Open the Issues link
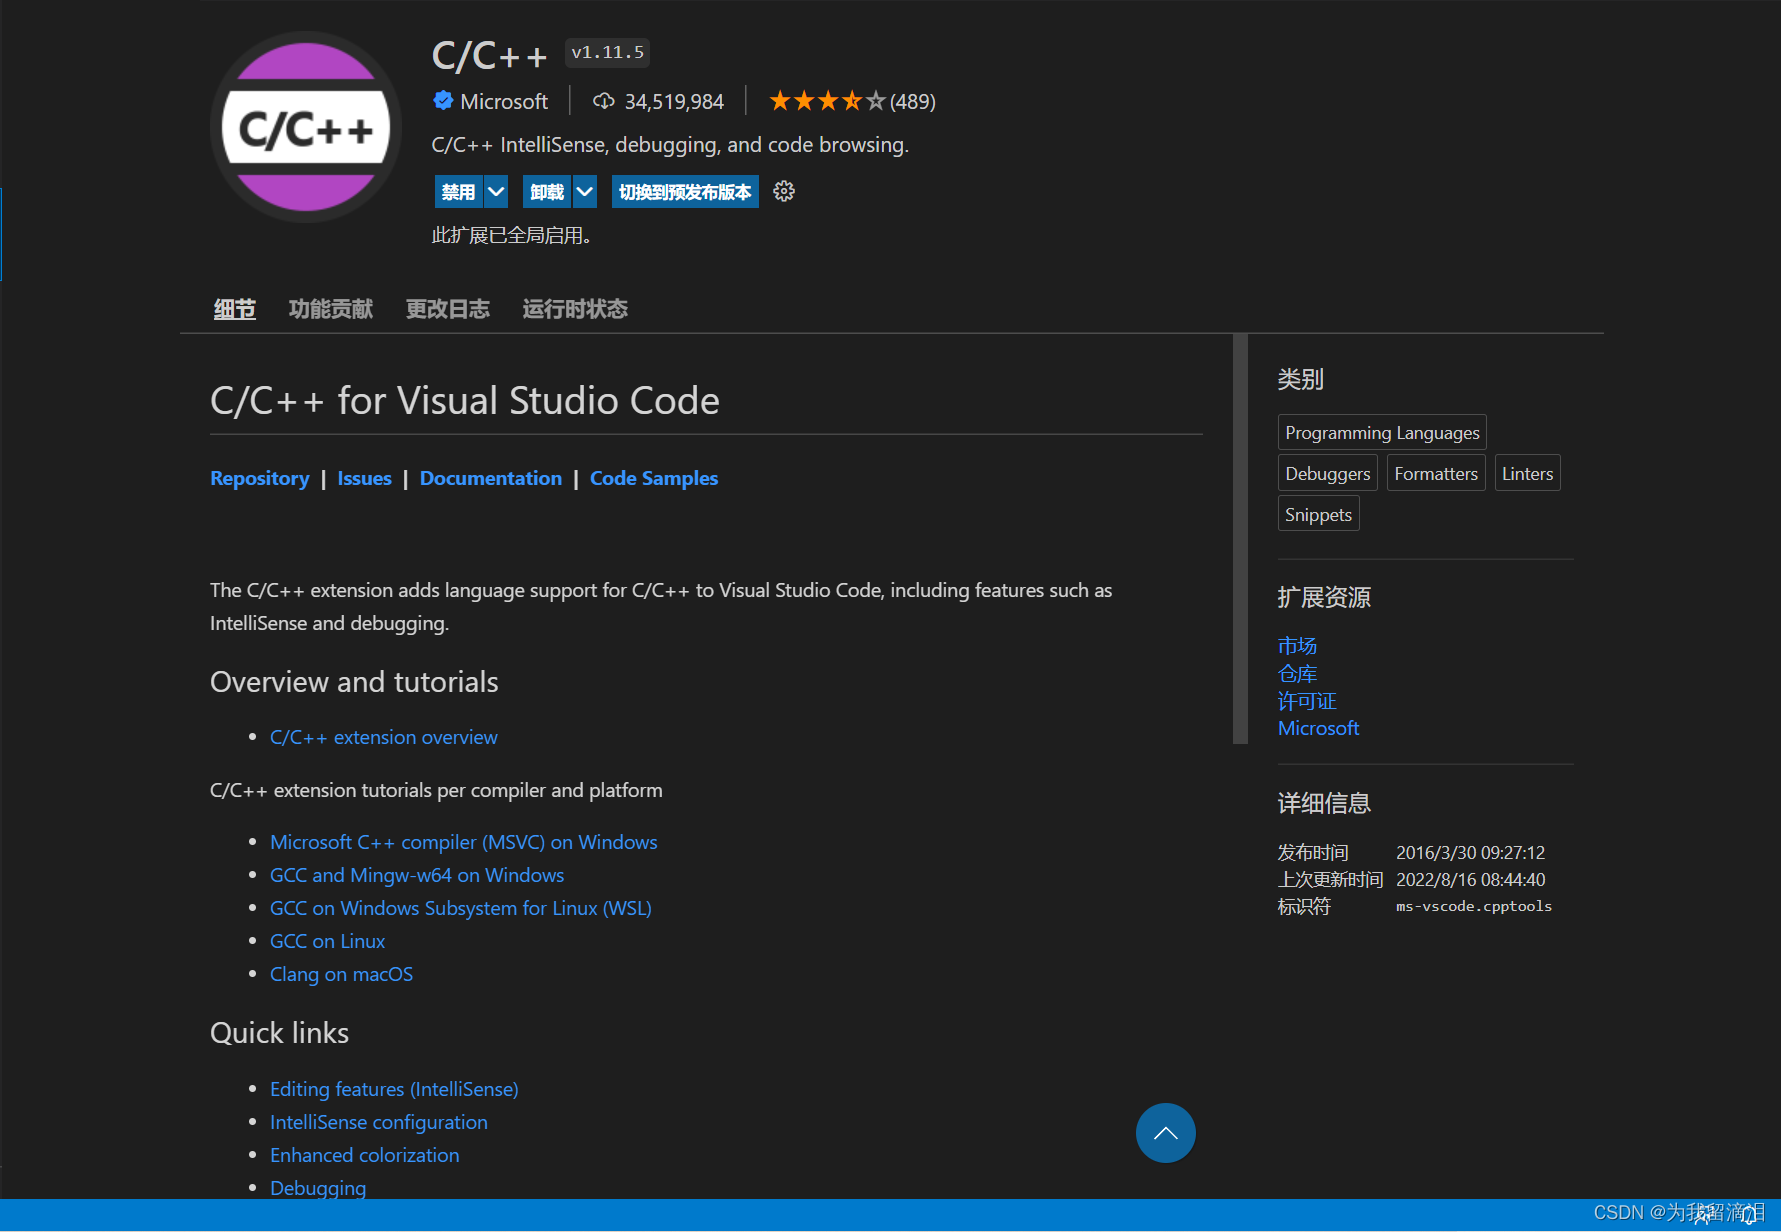Screen dimensions: 1781x1232 365,478
